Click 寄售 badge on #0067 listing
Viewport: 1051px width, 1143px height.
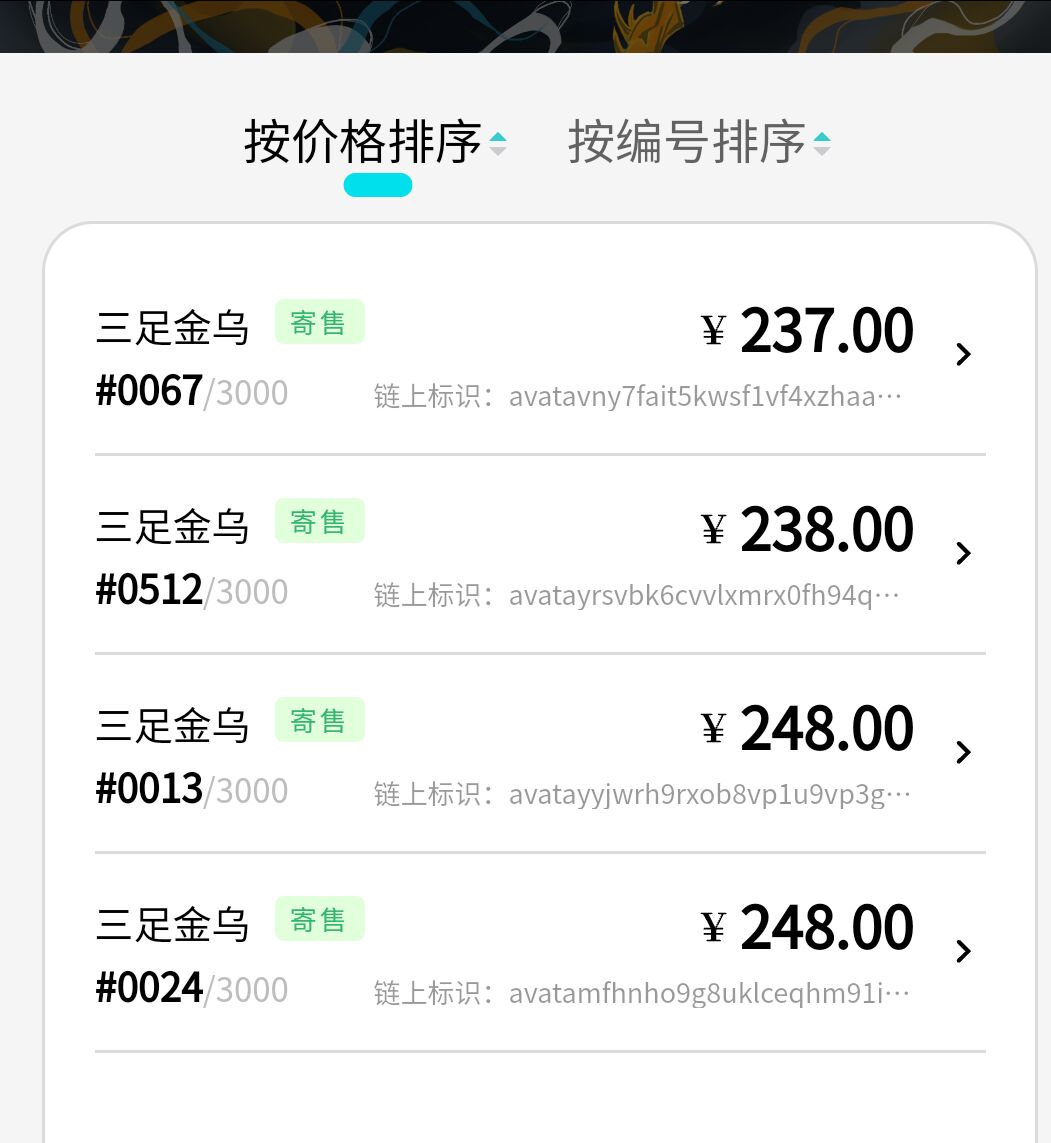pos(319,323)
